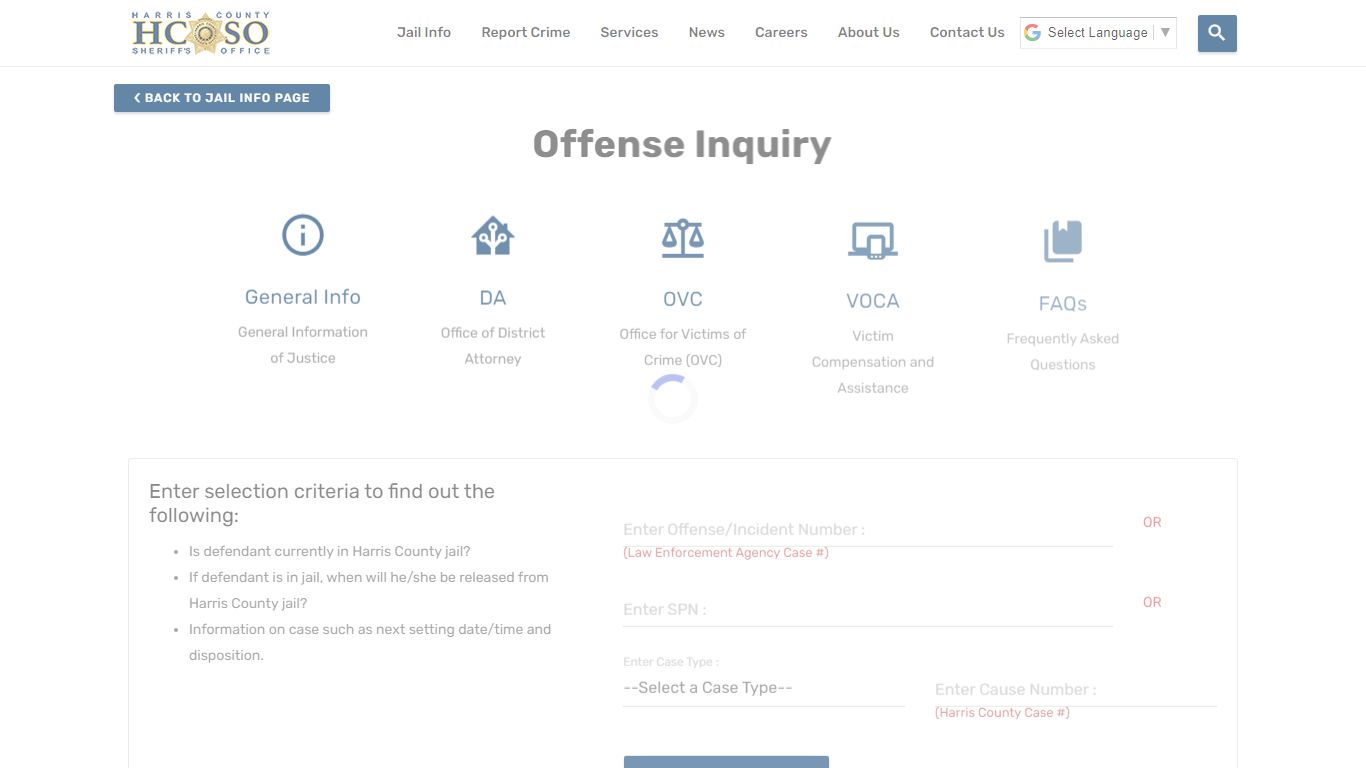
Task: Click the FAQs book icon
Action: (1062, 240)
